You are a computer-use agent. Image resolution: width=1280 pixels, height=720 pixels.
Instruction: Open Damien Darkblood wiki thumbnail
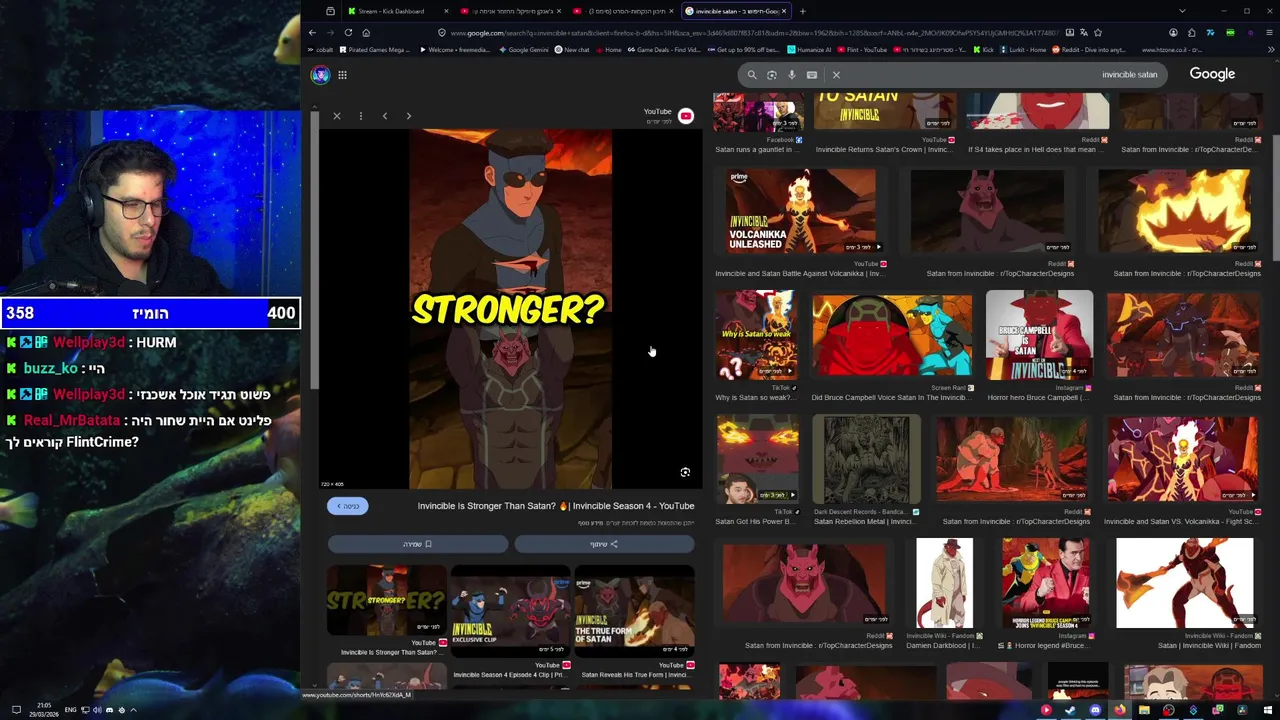pyautogui.click(x=944, y=584)
